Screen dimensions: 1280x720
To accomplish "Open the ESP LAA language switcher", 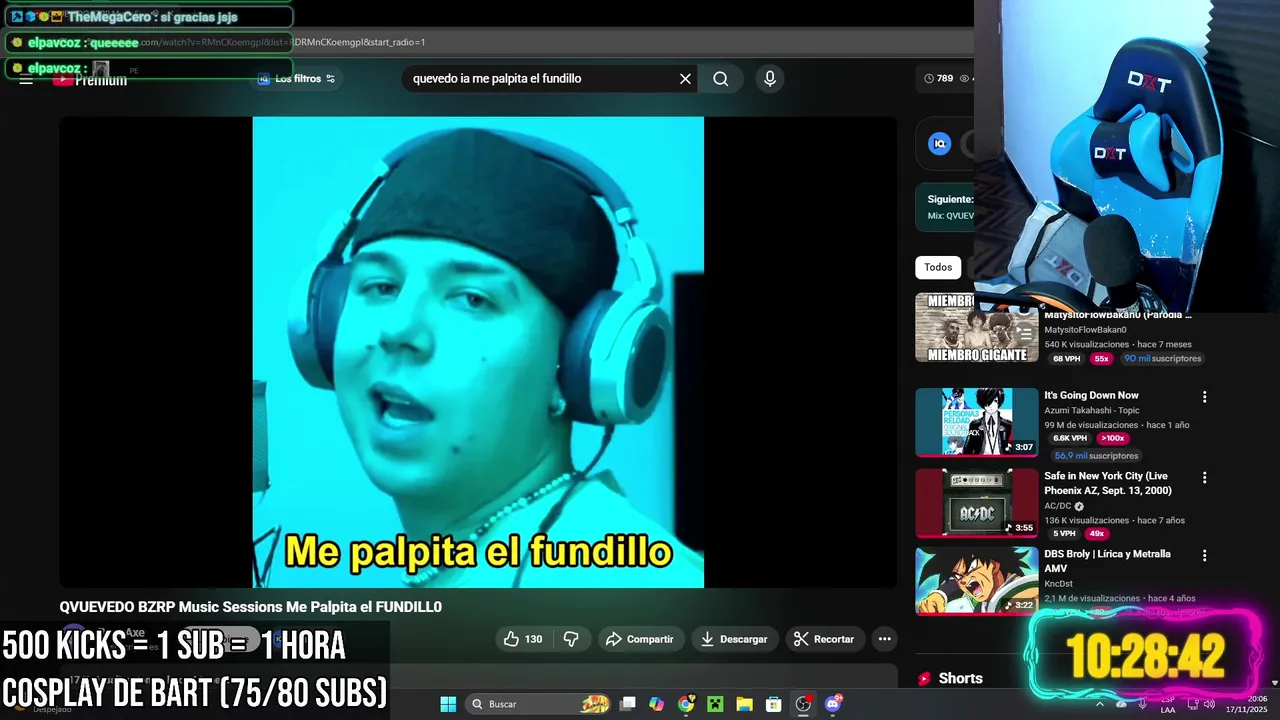I will pos(1168,705).
